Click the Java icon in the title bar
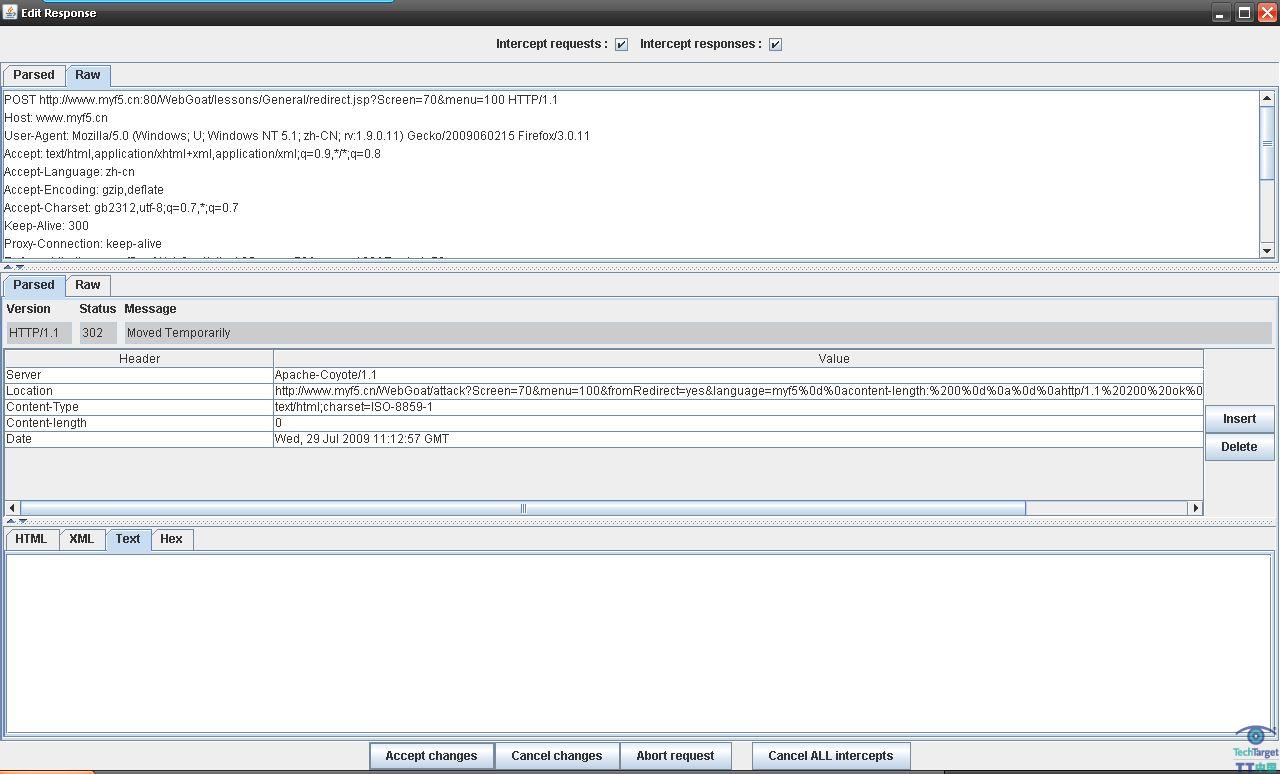Screen dimensions: 1280x774 coord(10,12)
